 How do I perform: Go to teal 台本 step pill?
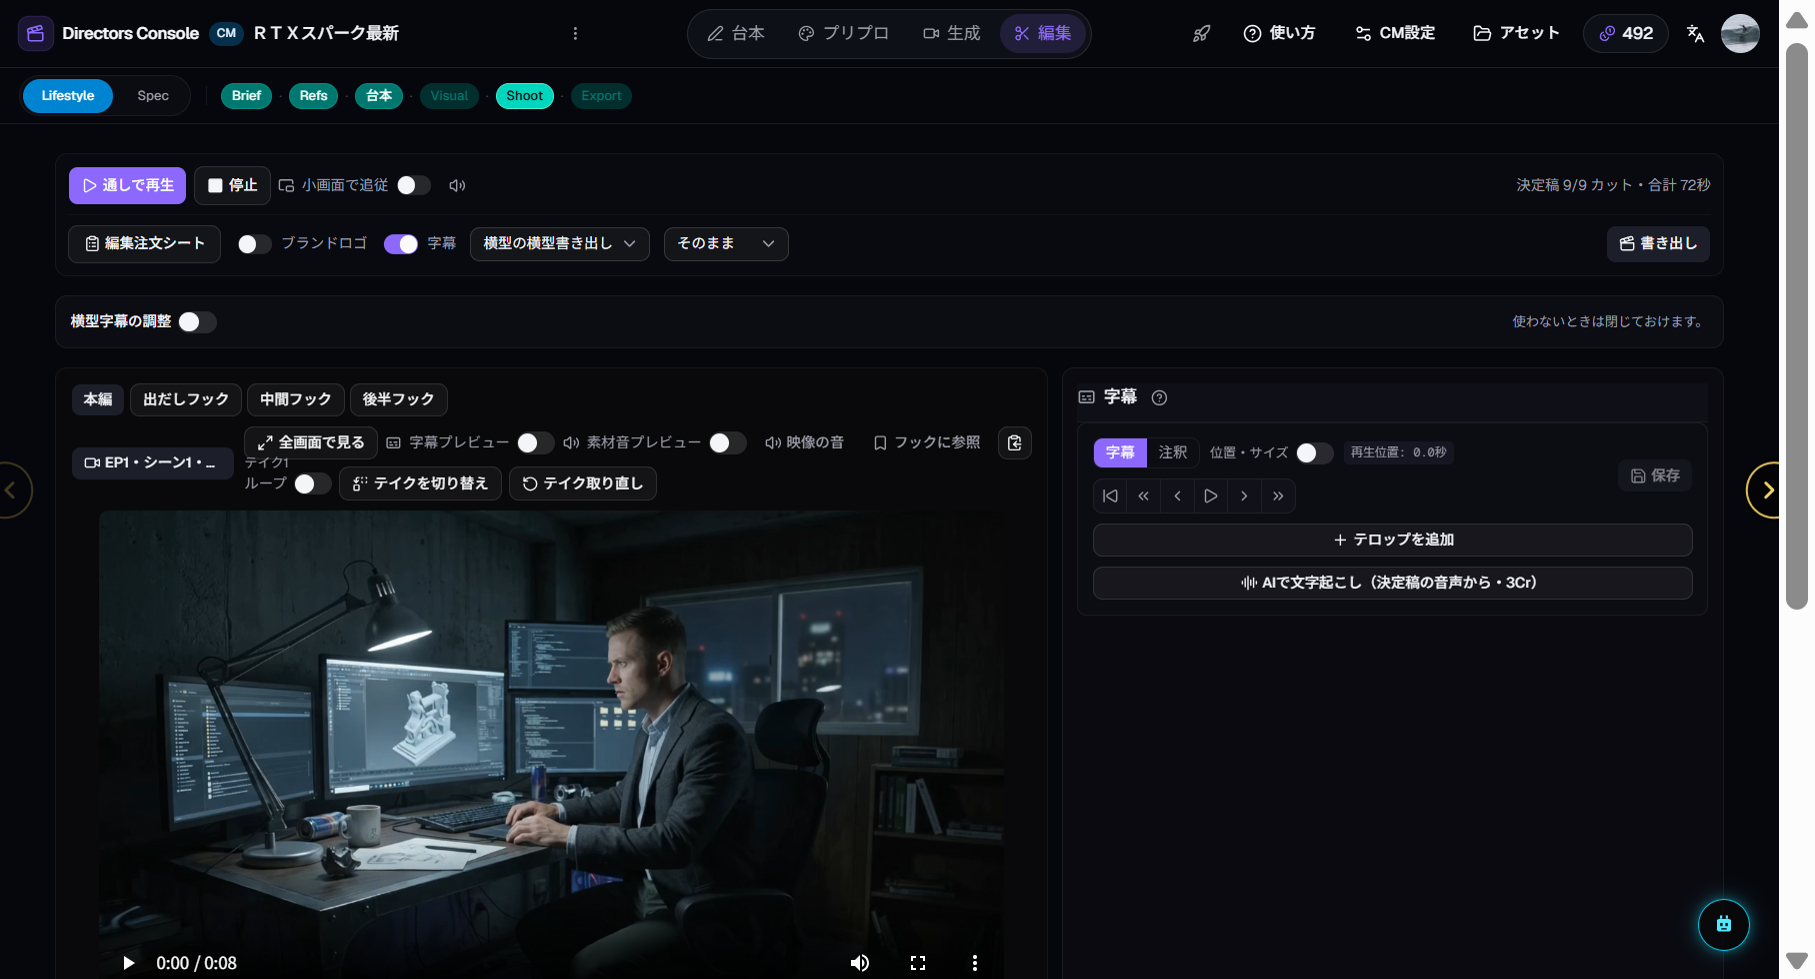pyautogui.click(x=379, y=96)
